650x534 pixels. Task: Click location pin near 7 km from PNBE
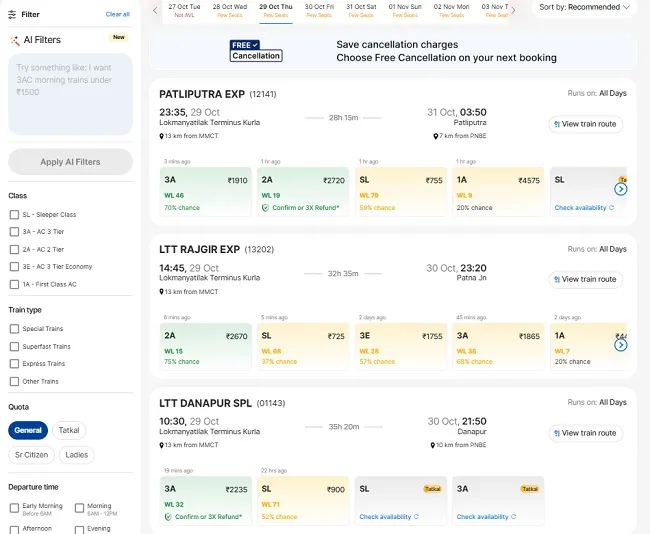point(436,136)
